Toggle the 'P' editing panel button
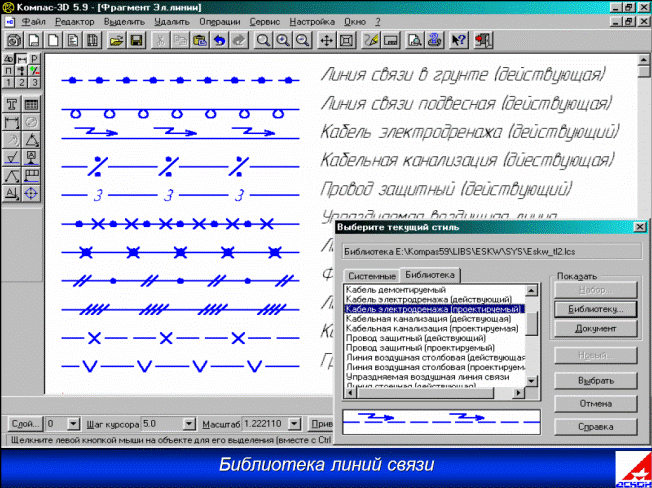Viewport: 652px width, 488px height. click(x=34, y=59)
